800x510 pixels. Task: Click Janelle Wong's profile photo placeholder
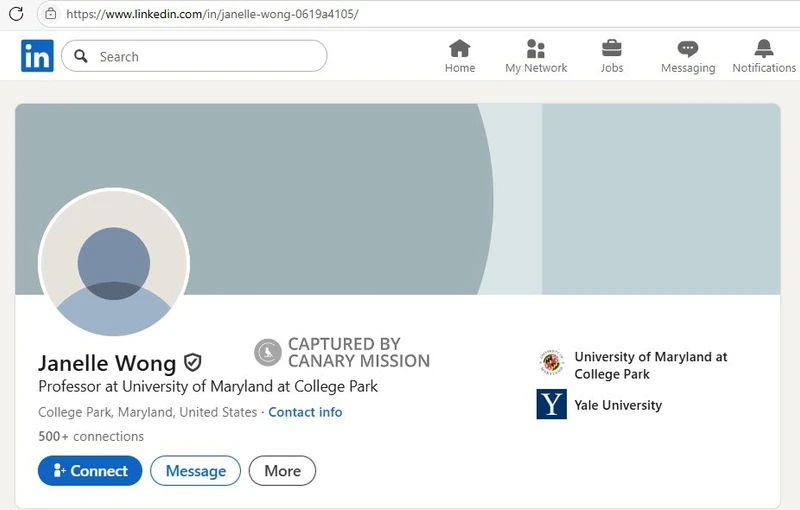(x=114, y=263)
